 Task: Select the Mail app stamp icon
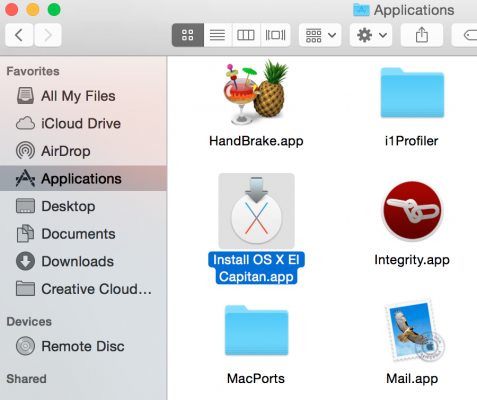point(414,331)
